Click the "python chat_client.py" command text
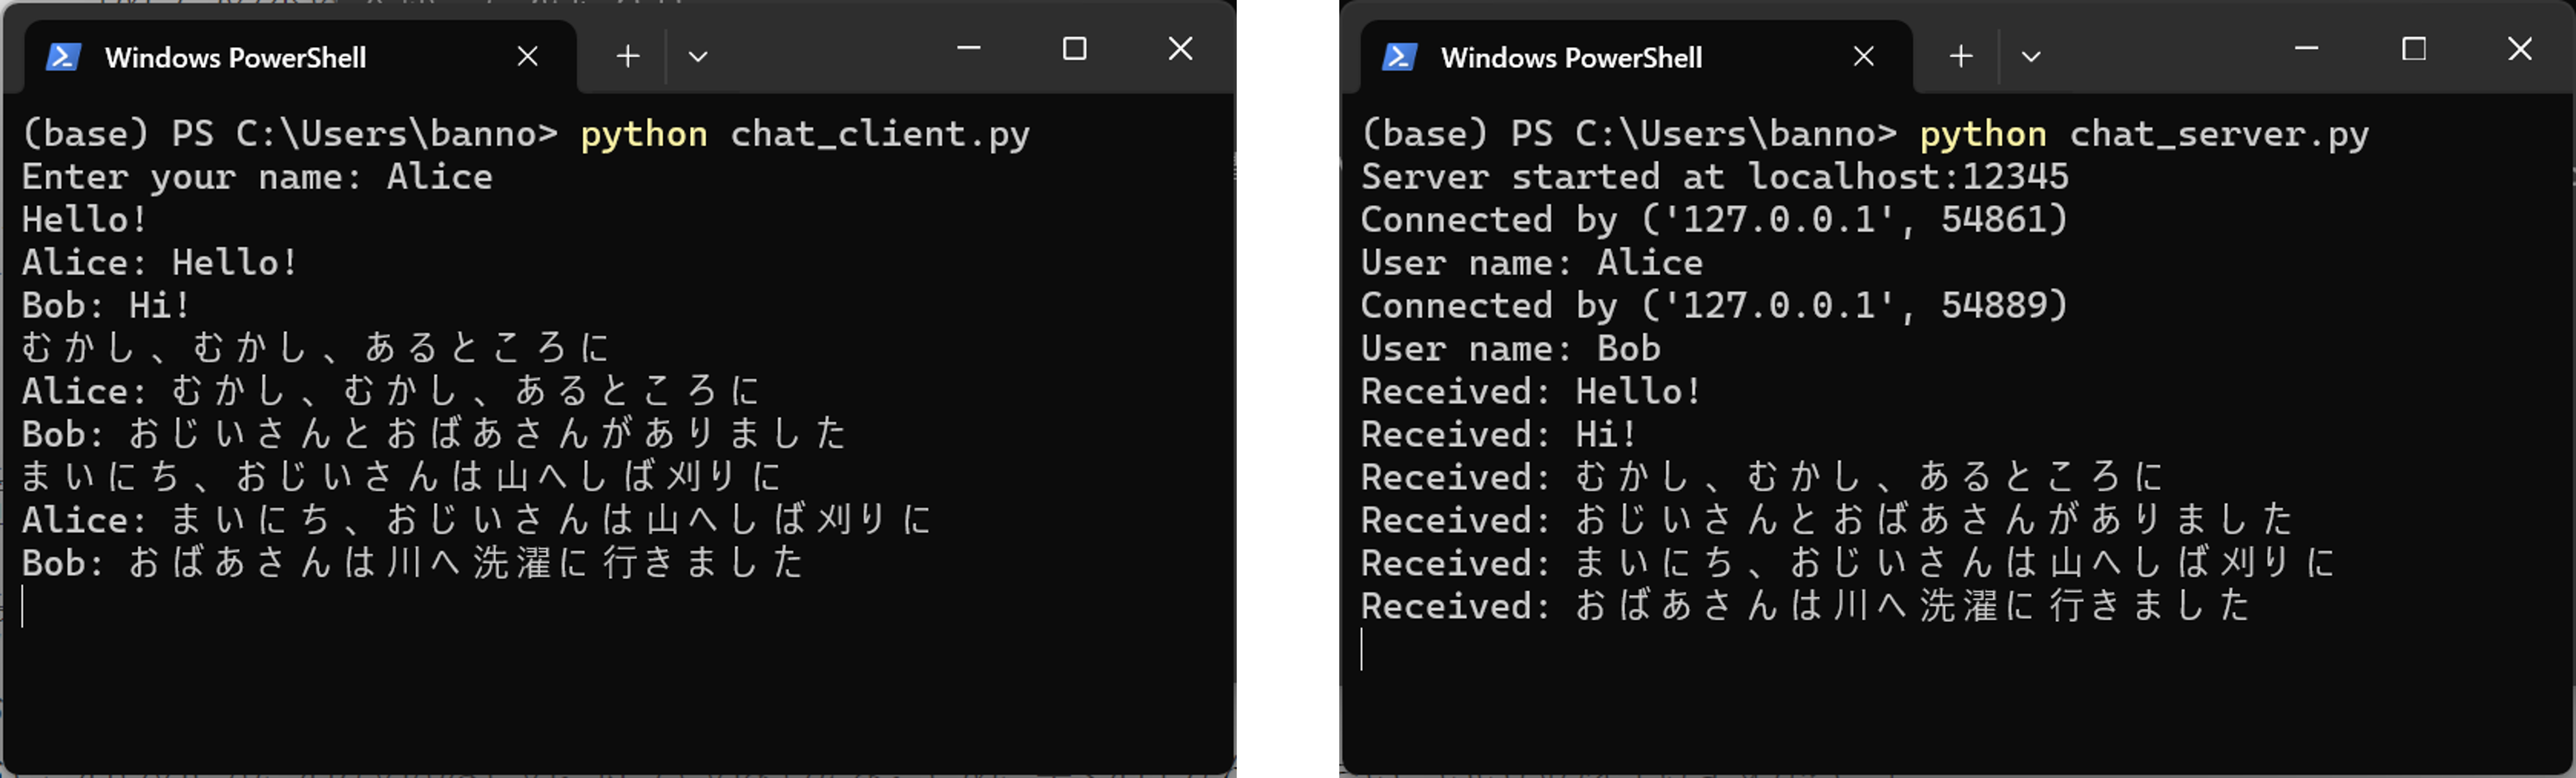The width and height of the screenshot is (2576, 778). point(804,134)
